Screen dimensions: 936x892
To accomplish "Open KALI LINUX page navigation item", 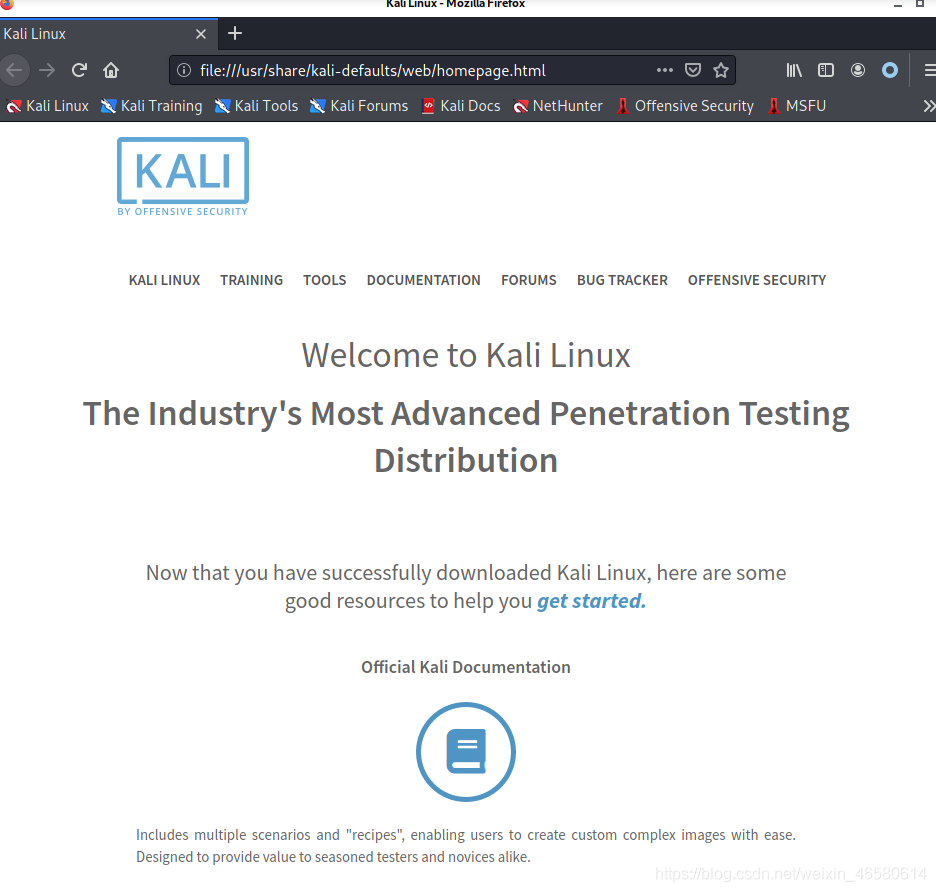I will (164, 280).
